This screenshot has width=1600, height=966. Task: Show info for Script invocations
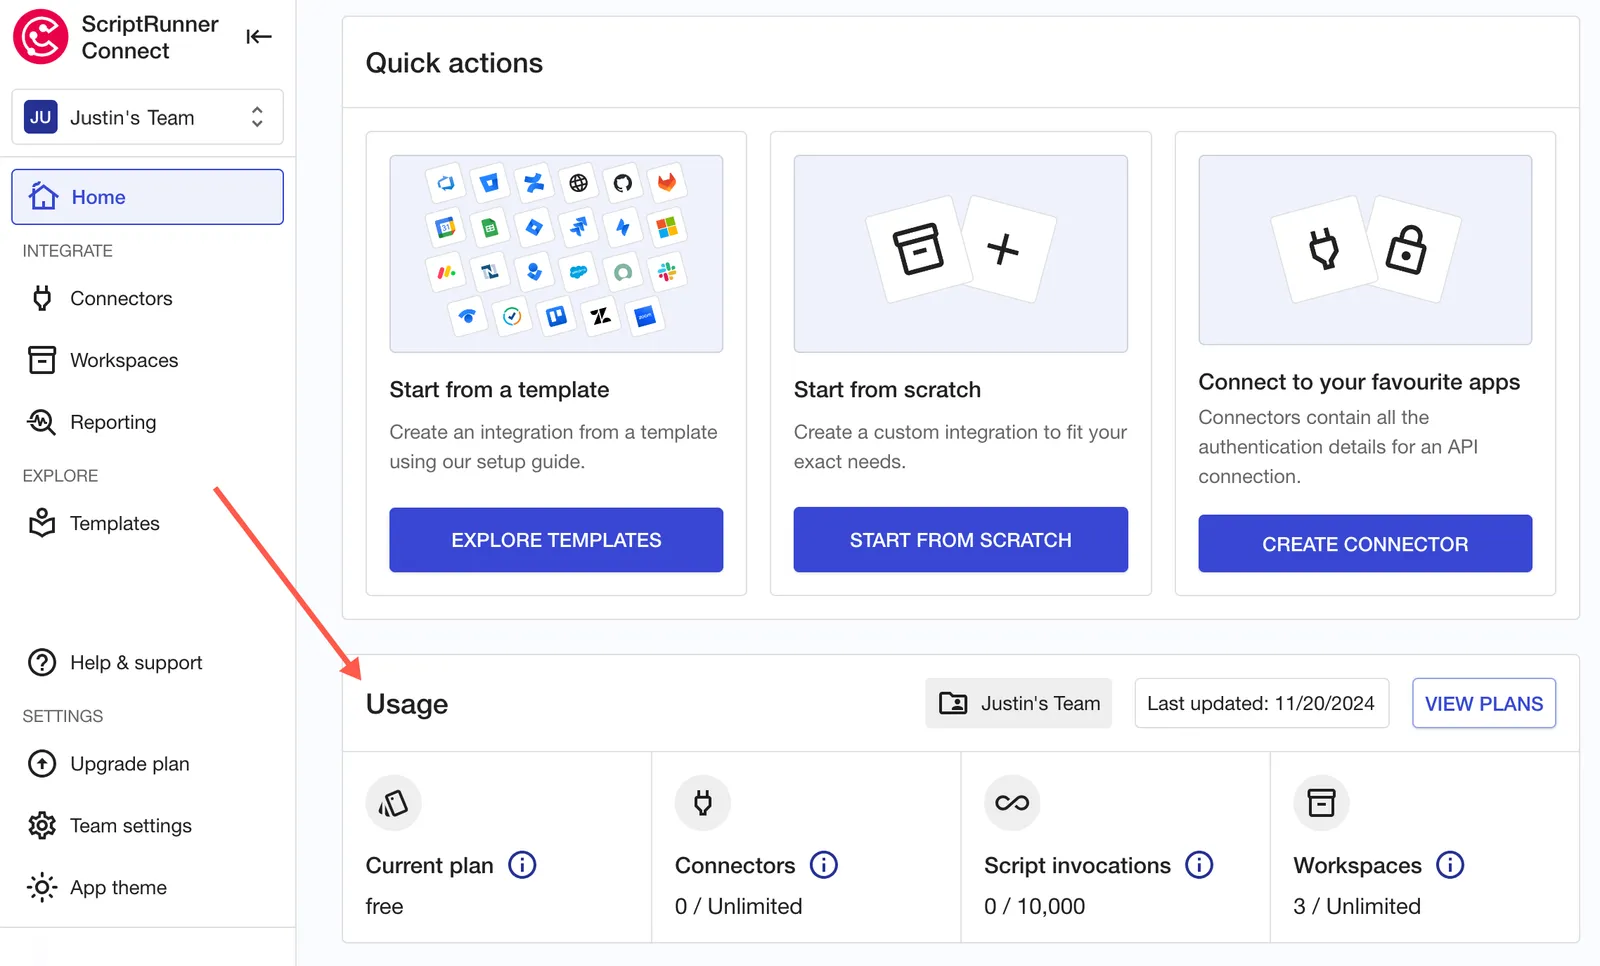coord(1199,865)
